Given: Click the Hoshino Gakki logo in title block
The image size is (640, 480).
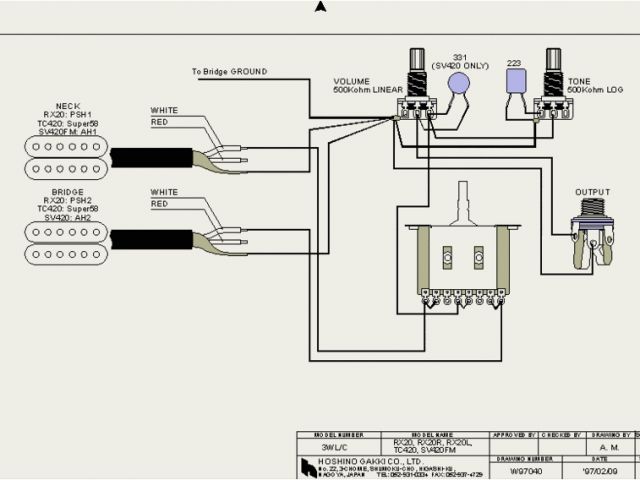Looking at the screenshot, I should pyautogui.click(x=309, y=466).
